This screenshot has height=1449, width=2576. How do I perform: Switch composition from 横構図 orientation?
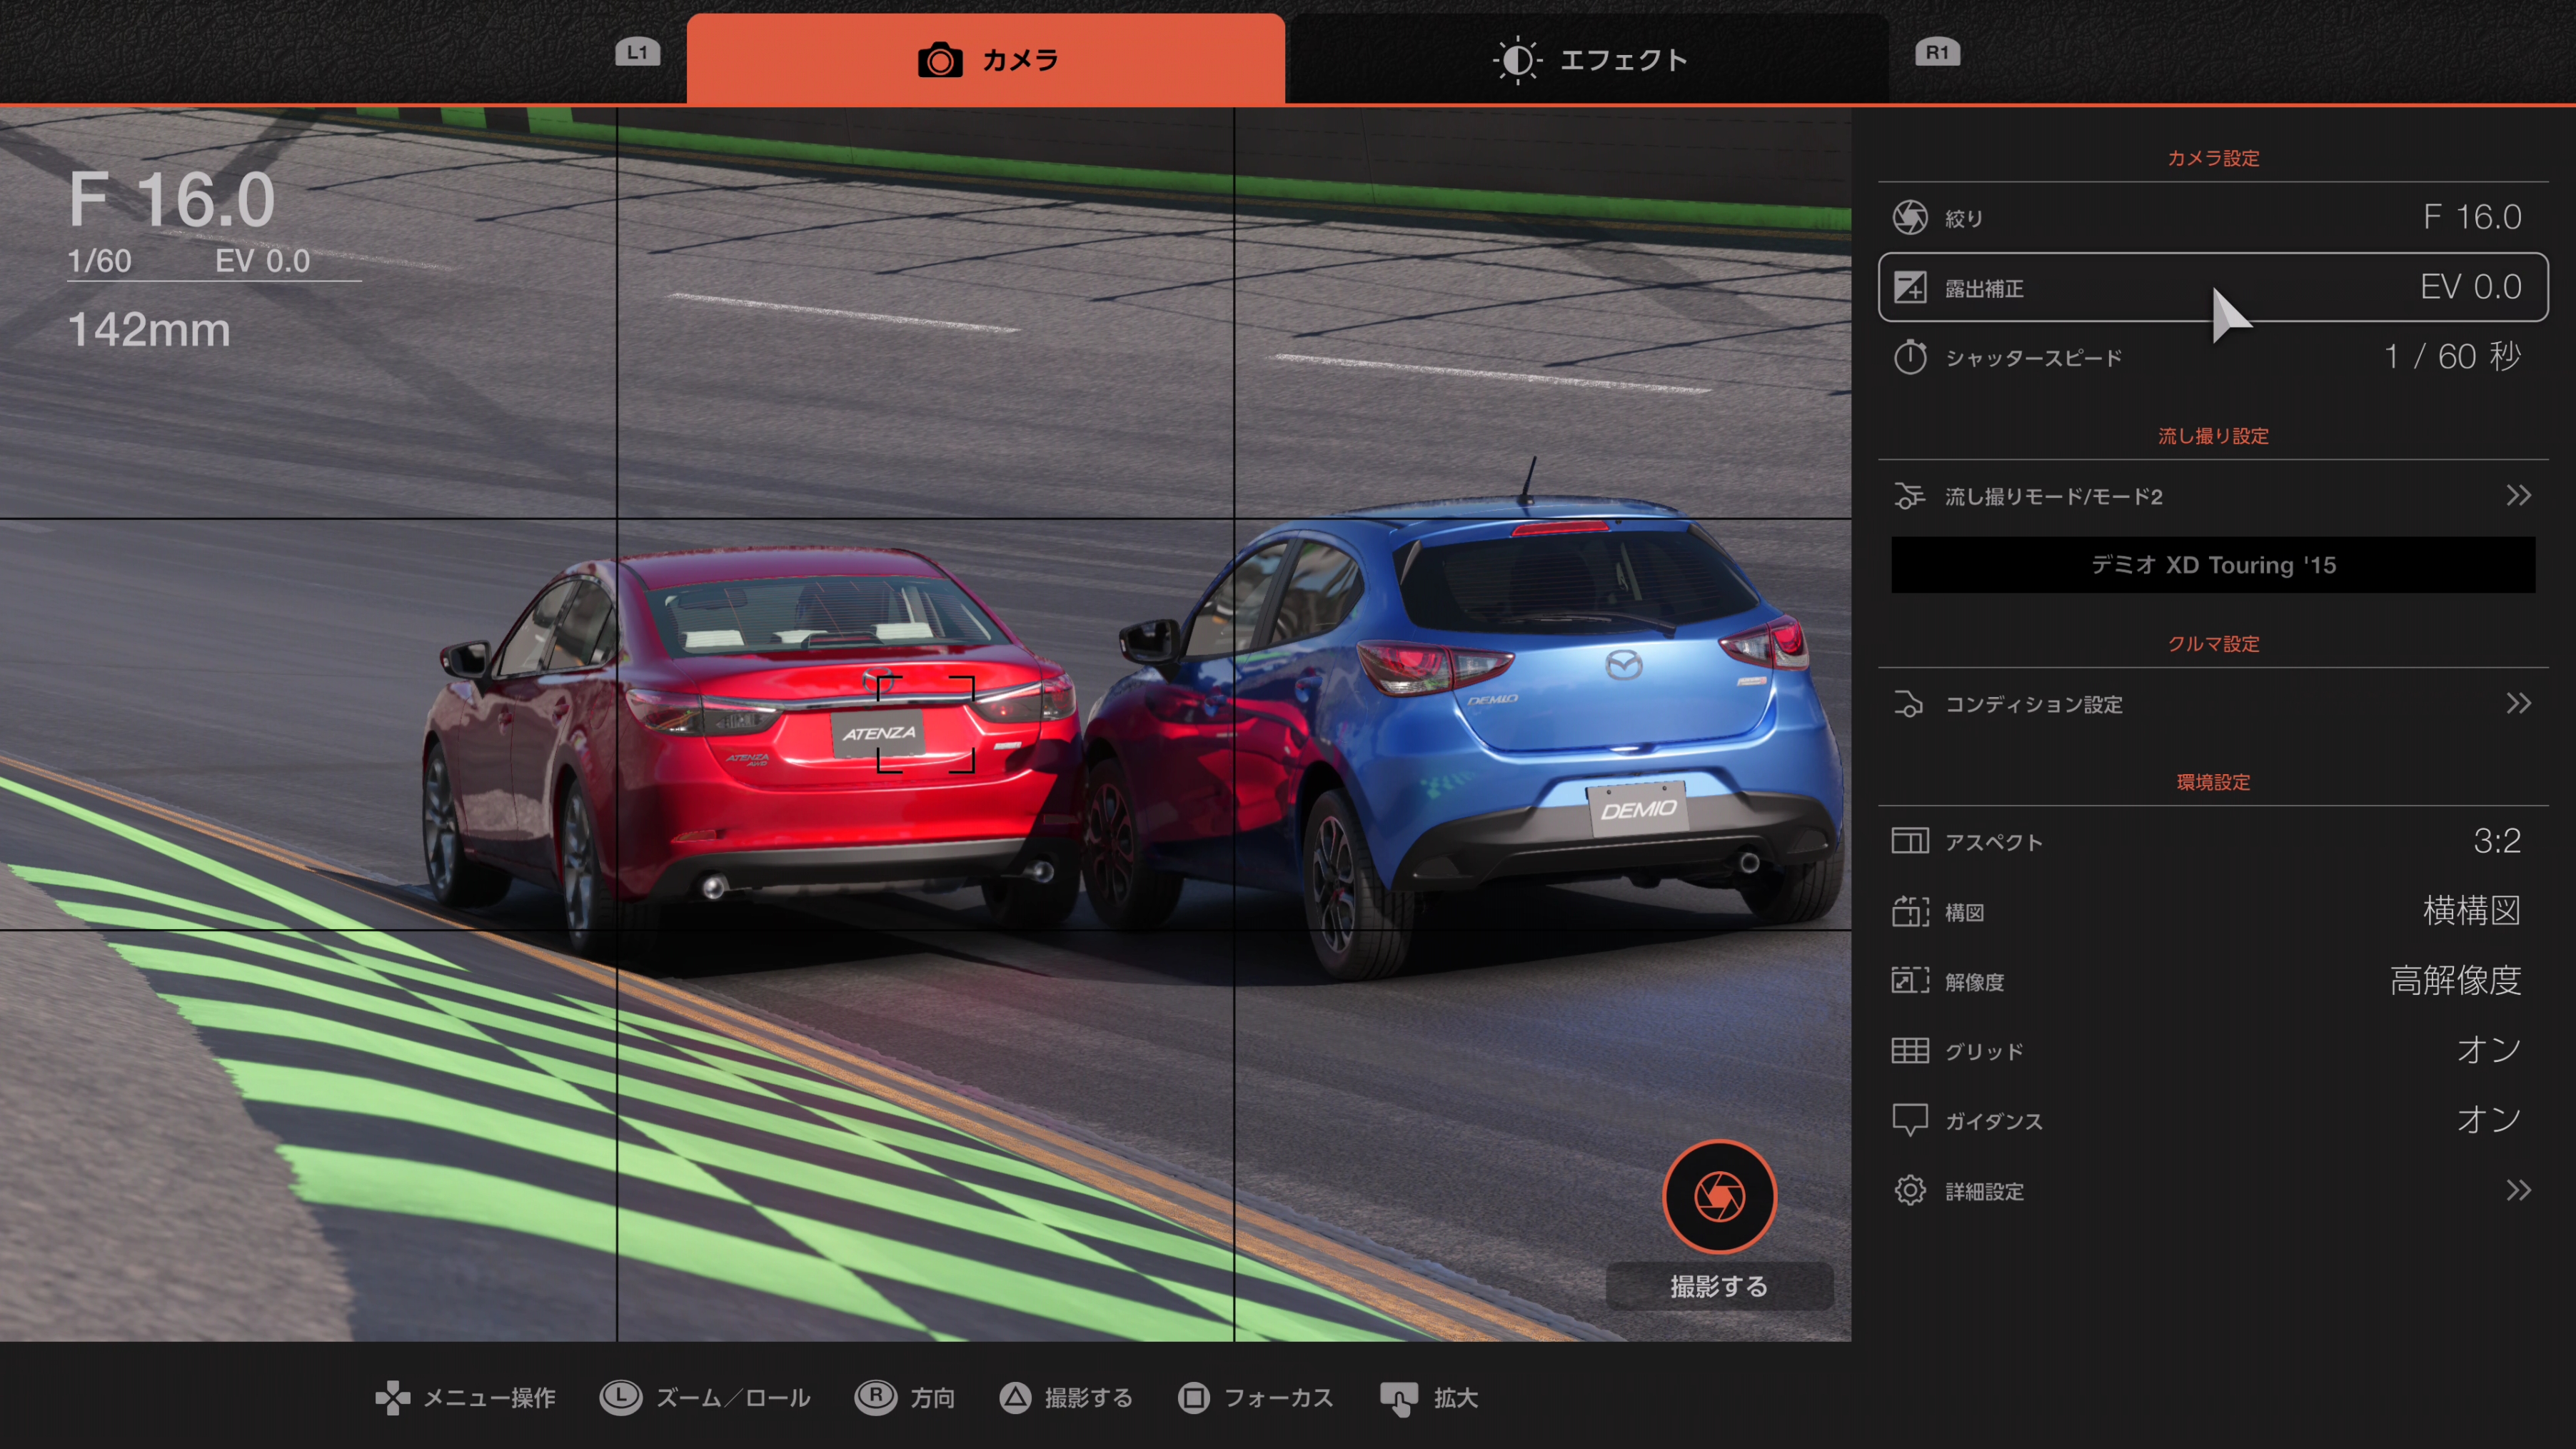[x=2471, y=911]
